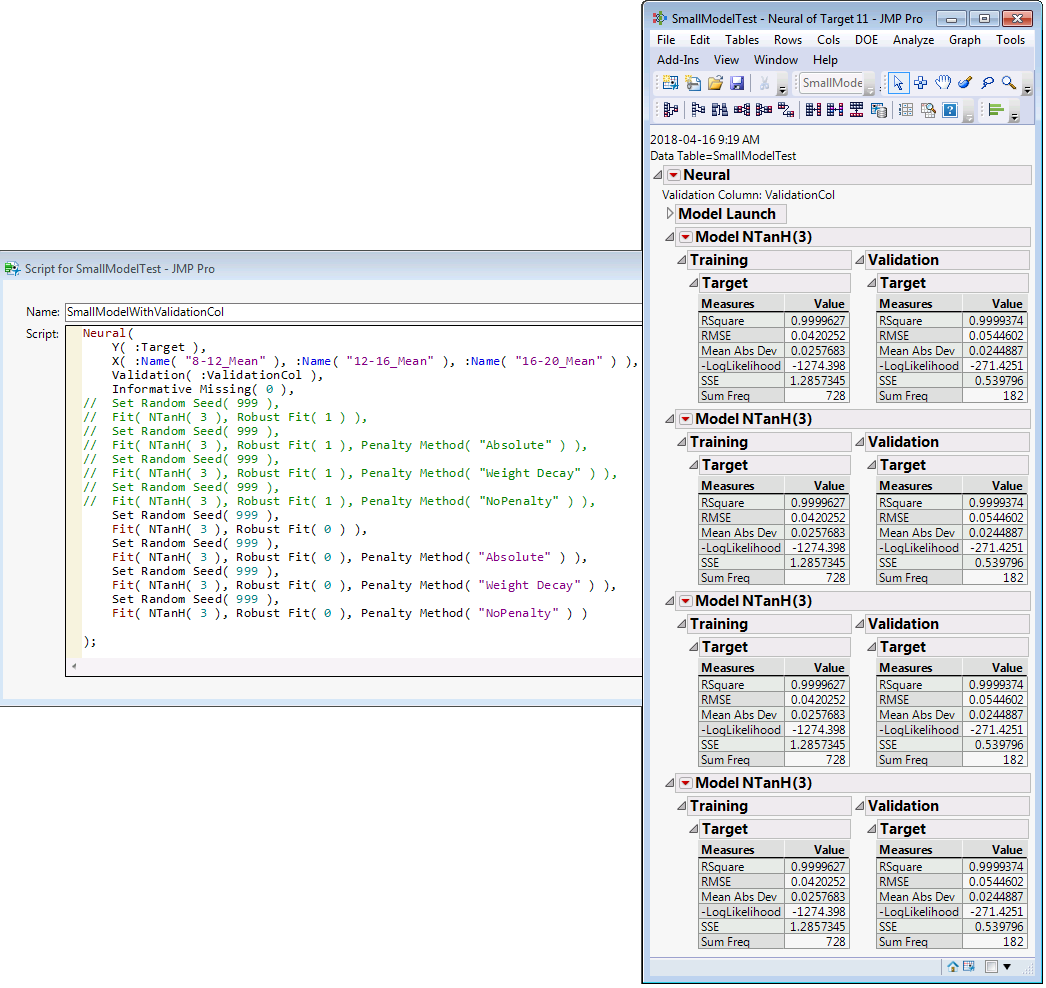Select the Grabber hand tool

[x=942, y=83]
